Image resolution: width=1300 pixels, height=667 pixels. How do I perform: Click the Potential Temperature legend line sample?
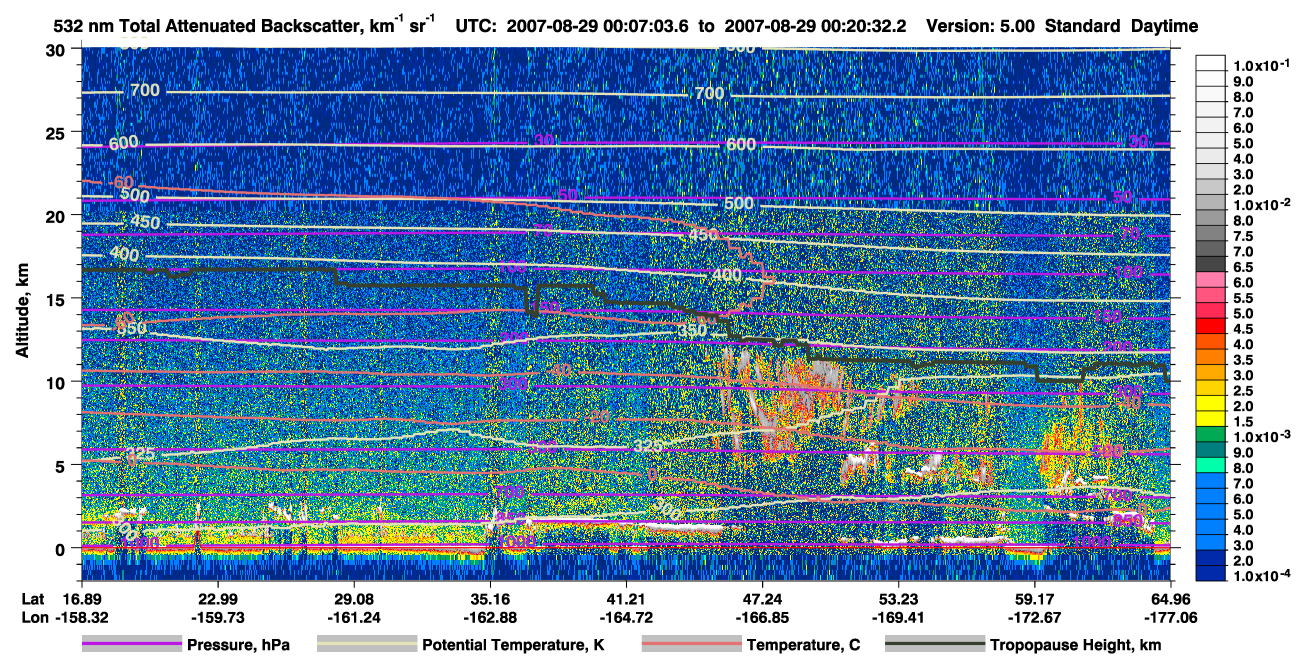point(366,645)
